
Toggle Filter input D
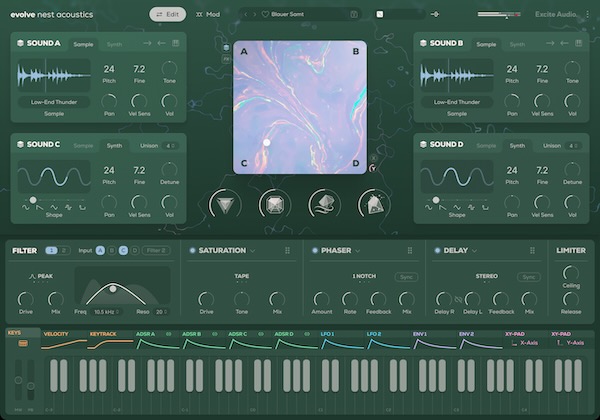point(135,251)
